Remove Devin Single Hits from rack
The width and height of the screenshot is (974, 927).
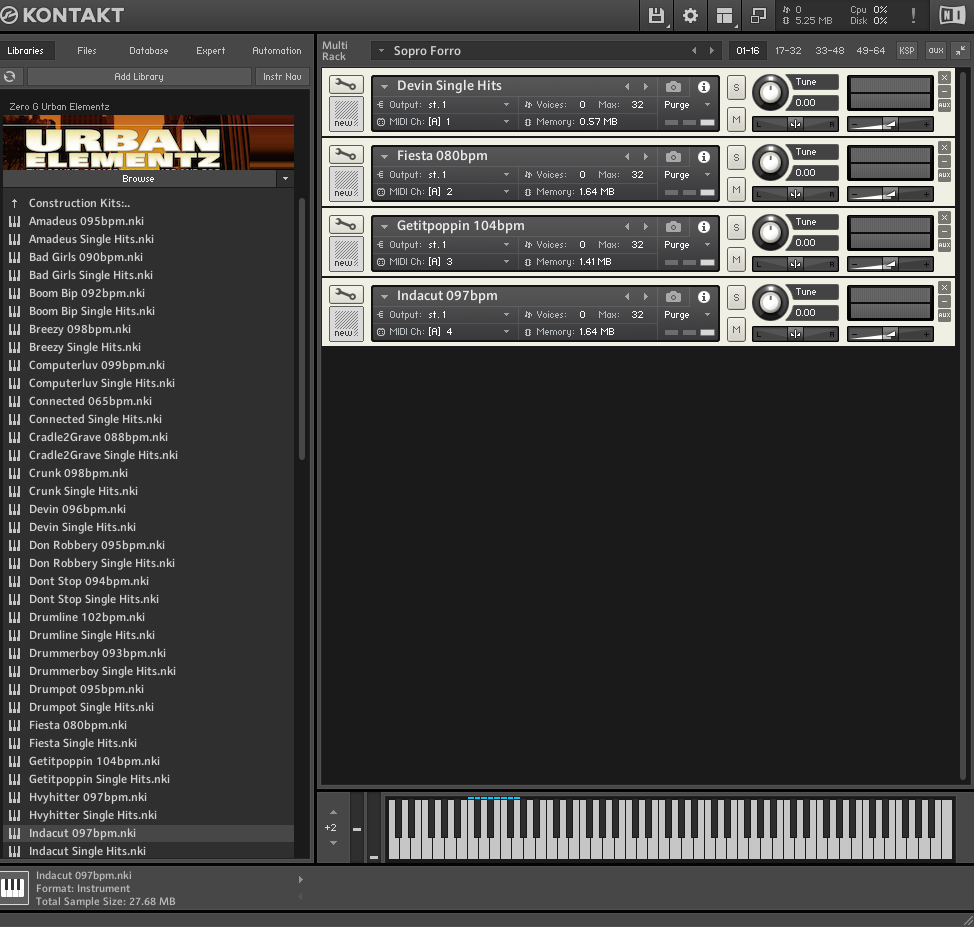944,78
